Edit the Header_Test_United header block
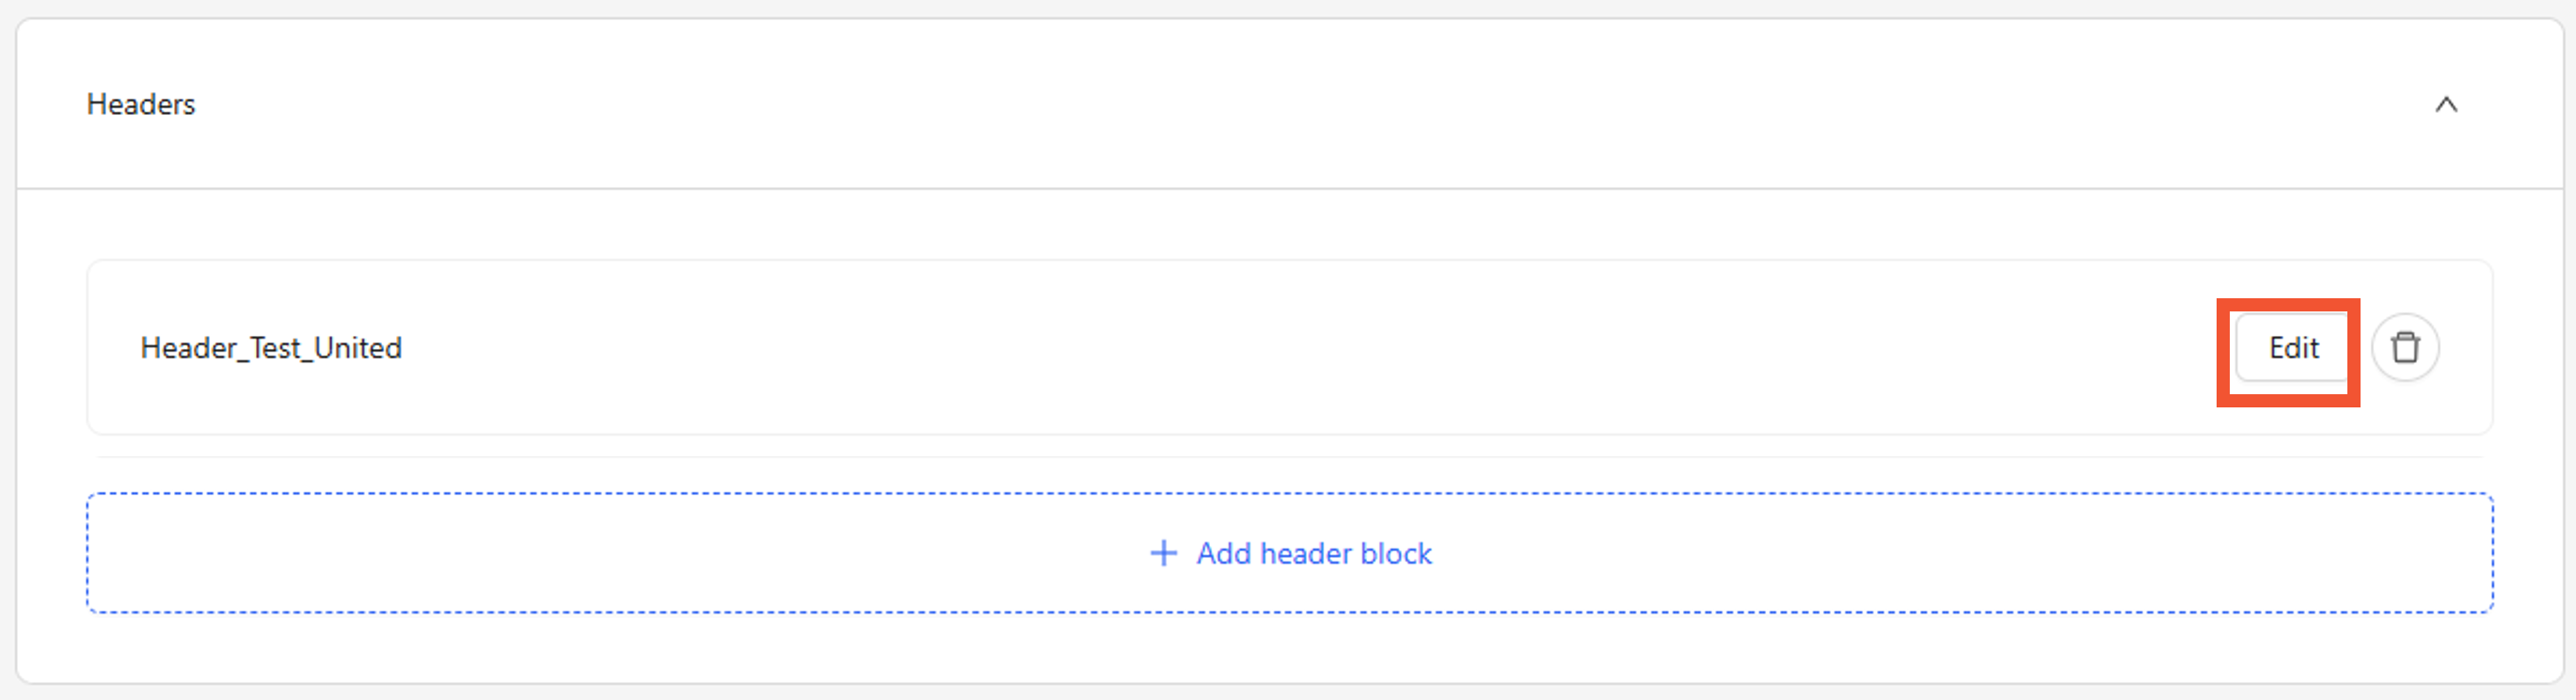This screenshot has width=2576, height=700. 2292,348
